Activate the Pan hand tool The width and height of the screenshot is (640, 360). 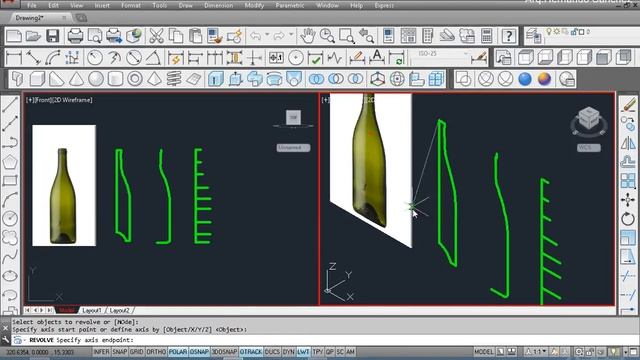308,36
